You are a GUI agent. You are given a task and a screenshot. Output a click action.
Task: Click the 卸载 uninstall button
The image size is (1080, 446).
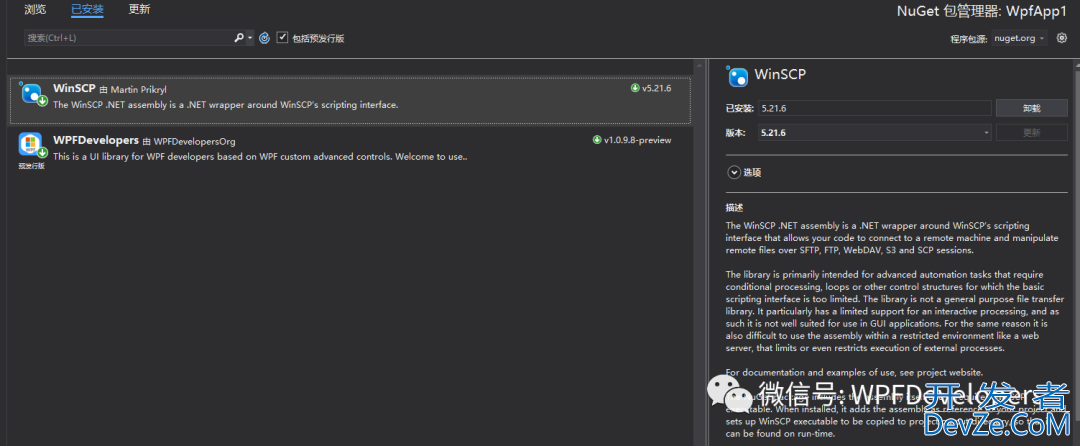(1031, 108)
